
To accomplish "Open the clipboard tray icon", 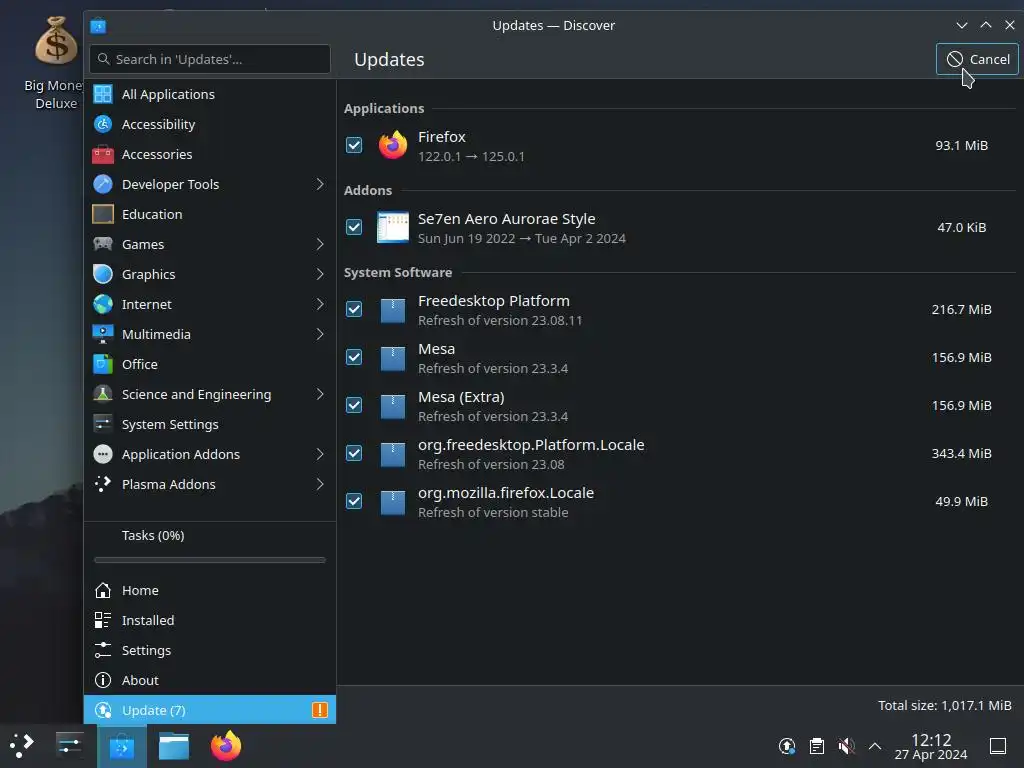I will (x=816, y=746).
